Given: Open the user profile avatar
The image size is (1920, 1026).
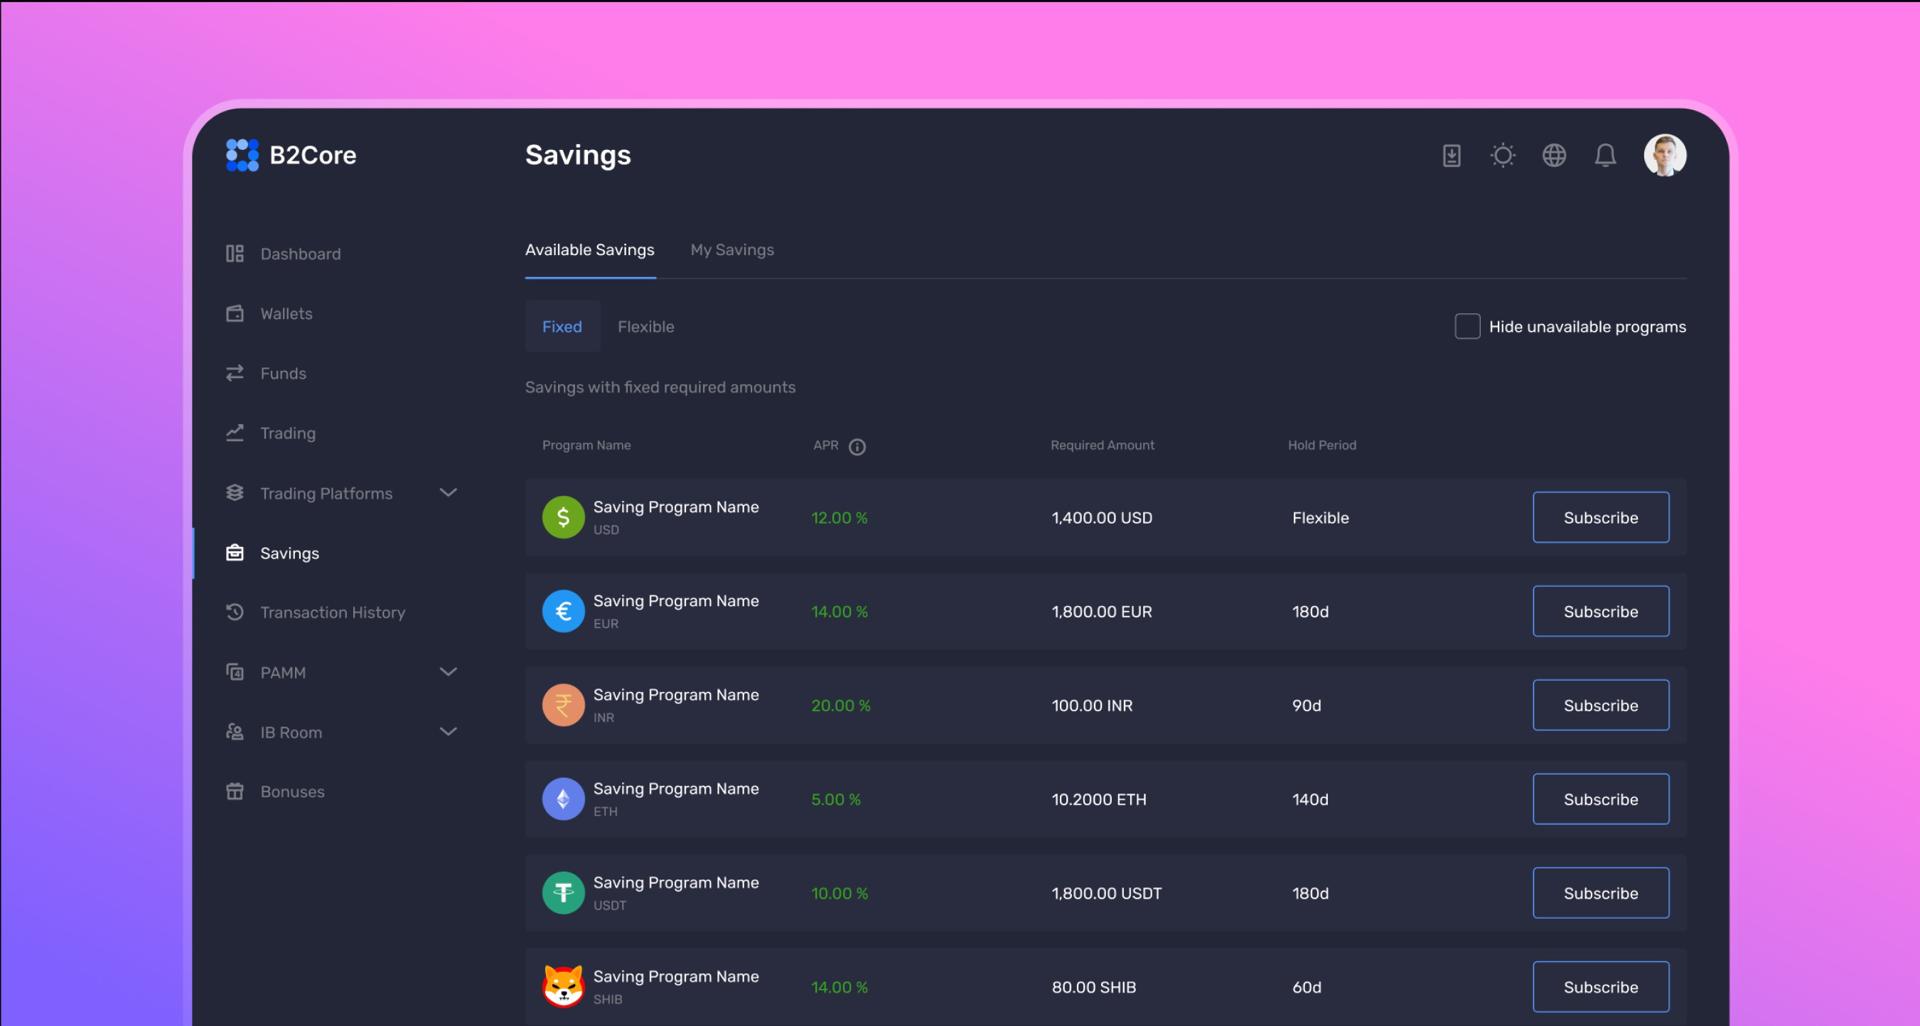Looking at the screenshot, I should point(1665,156).
